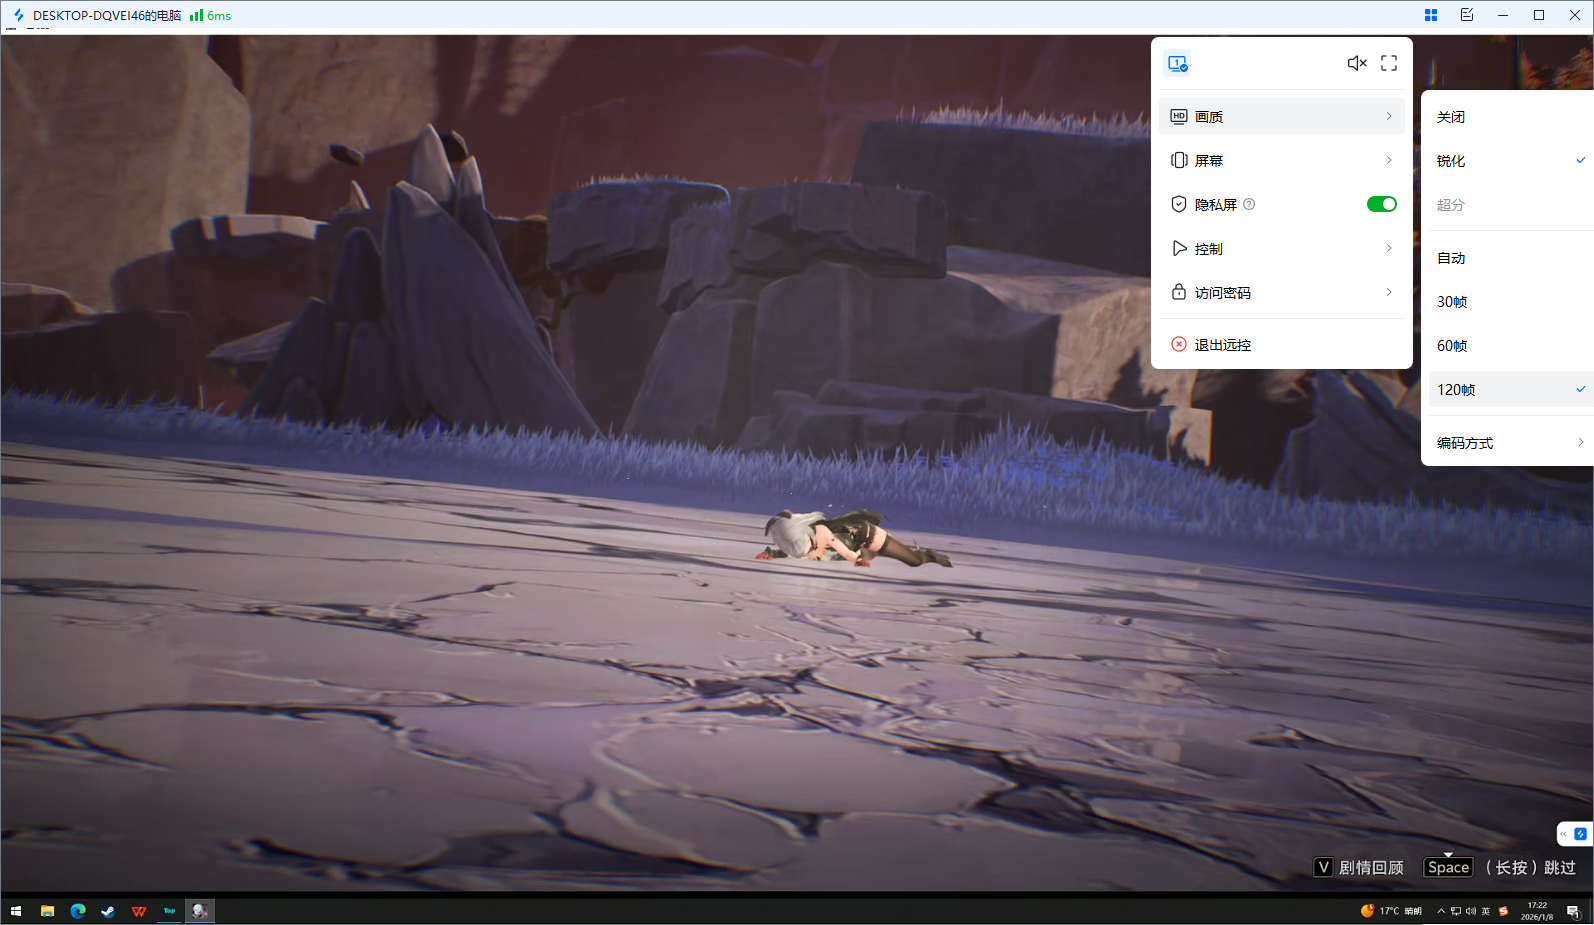Viewport: 1594px width, 925px height.
Task: Open the 访问密码 access password menu item
Action: (x=1281, y=293)
